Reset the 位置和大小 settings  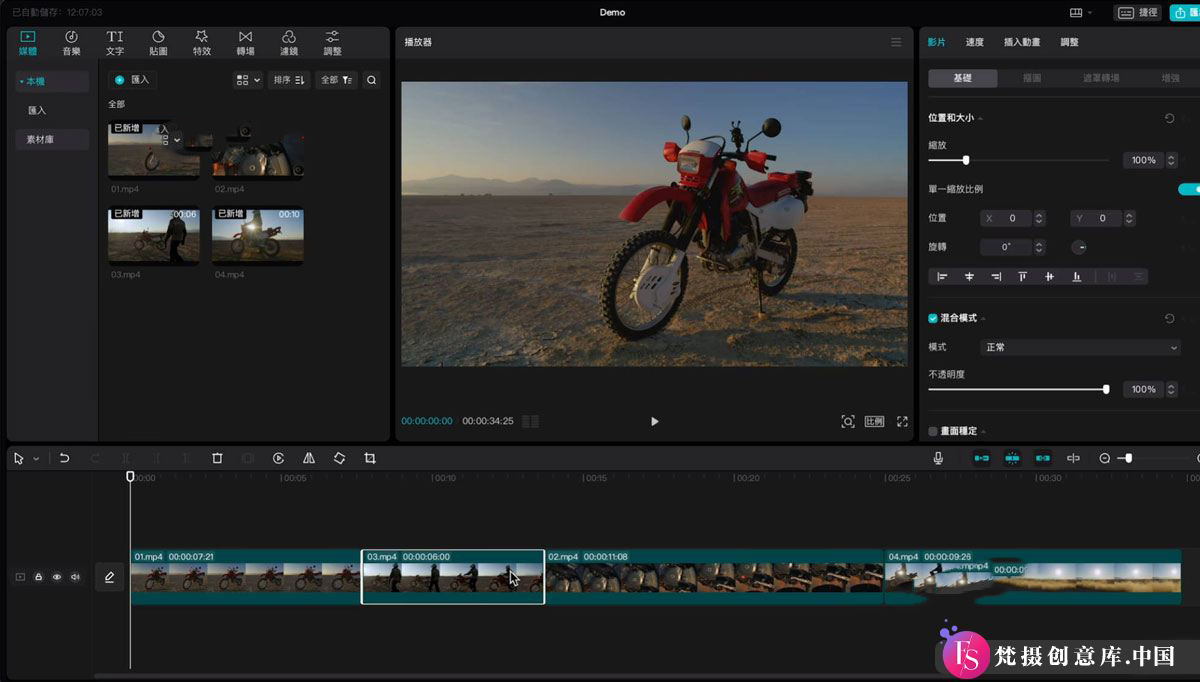point(1169,118)
